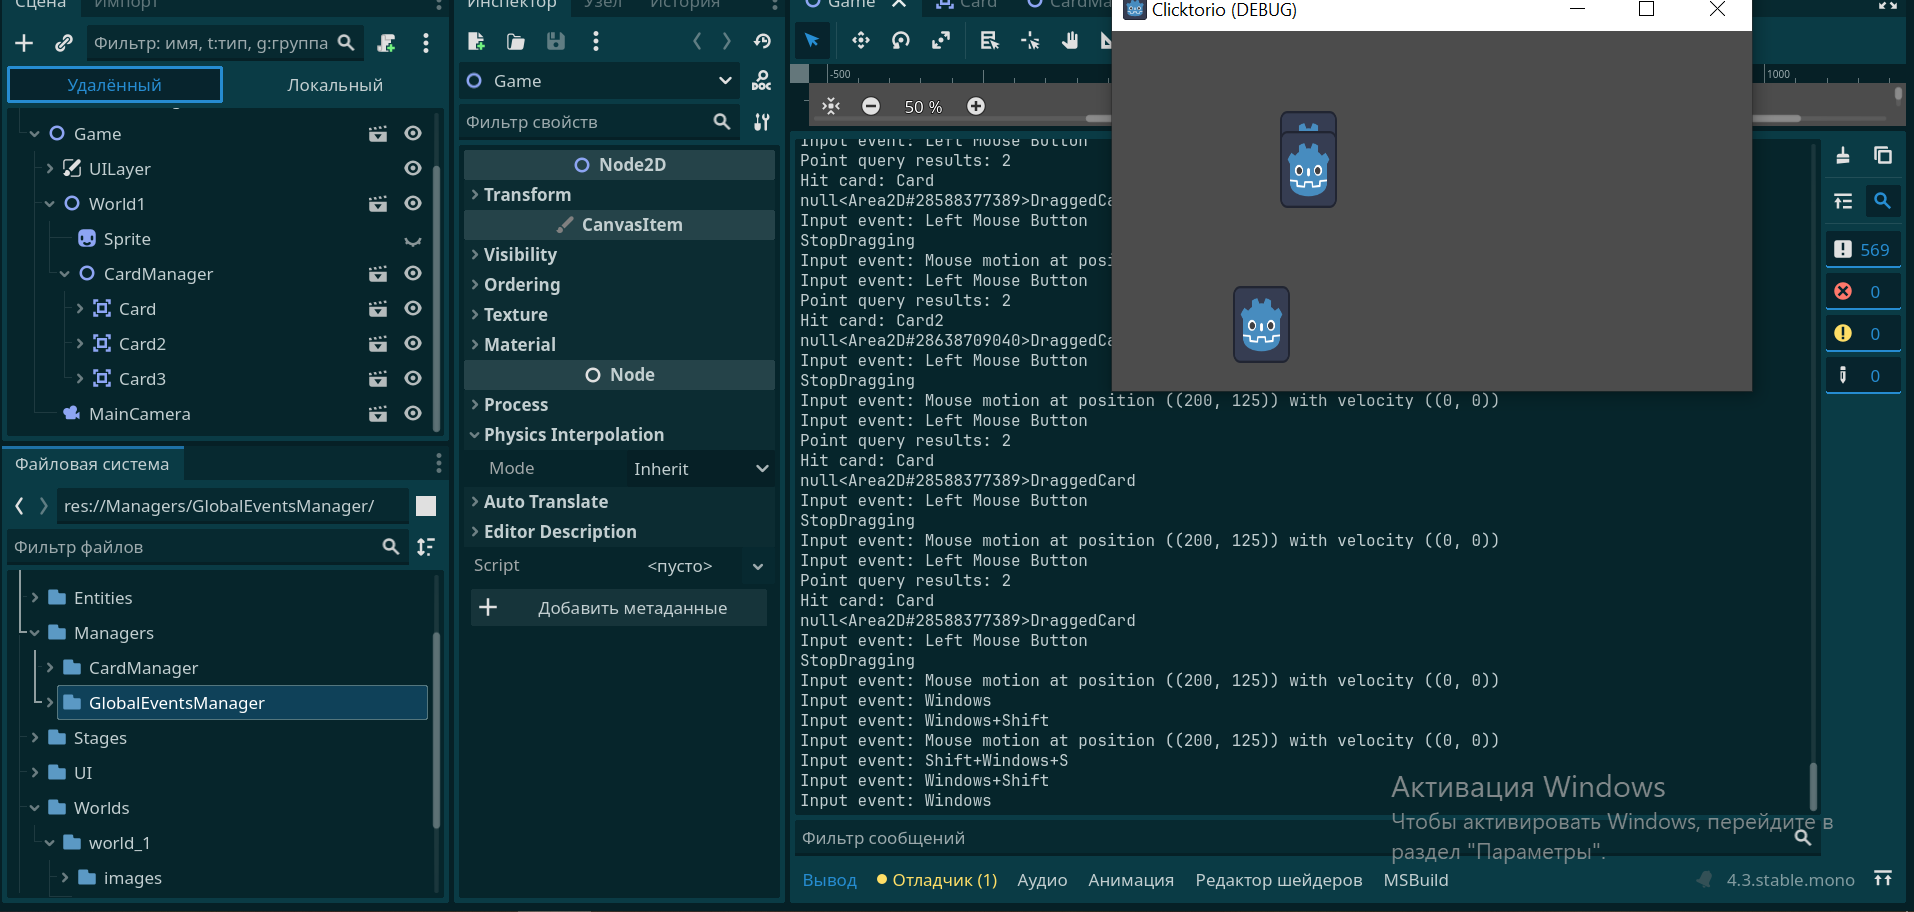The height and width of the screenshot is (912, 1914).
Task: Open the Game object selector dropdown
Action: 599,81
